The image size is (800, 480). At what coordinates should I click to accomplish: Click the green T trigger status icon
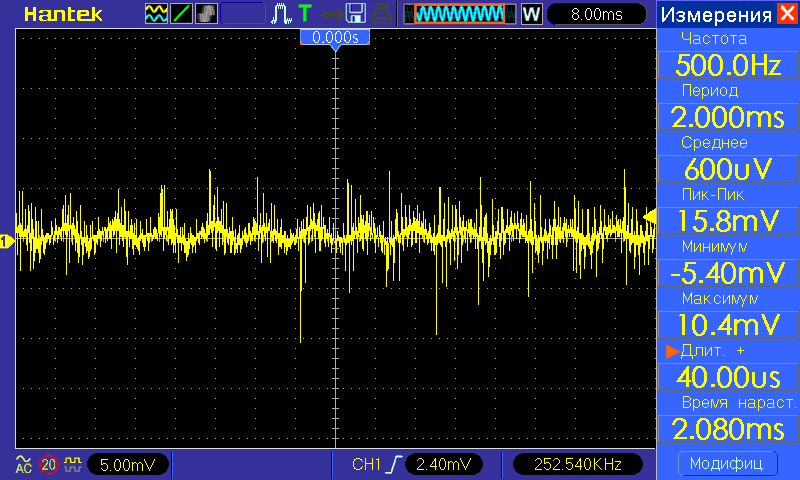coord(304,14)
